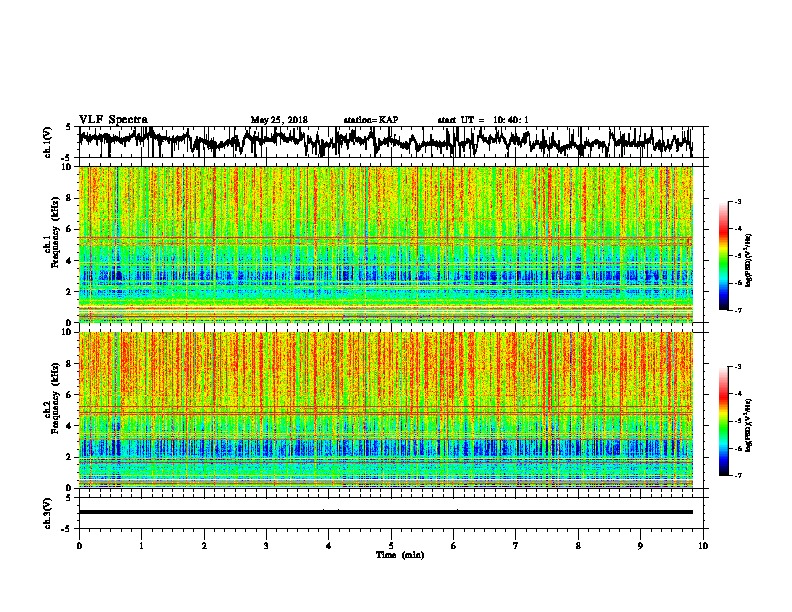This screenshot has height=612, width=792.
Task: Click the "station=KAP" header label
Action: click(x=371, y=120)
